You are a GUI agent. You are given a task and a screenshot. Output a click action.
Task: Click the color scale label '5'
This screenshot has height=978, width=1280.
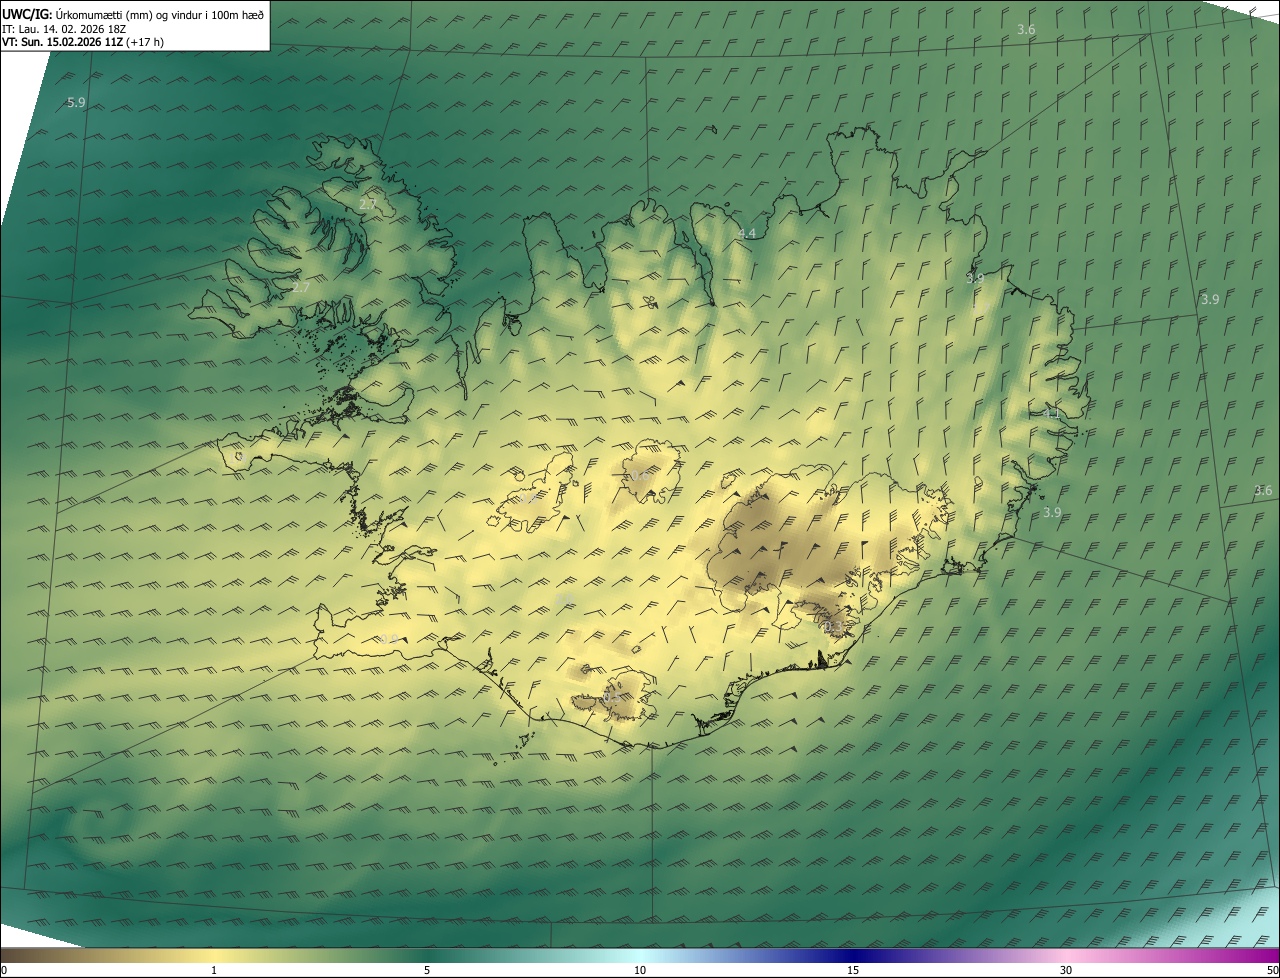(427, 971)
